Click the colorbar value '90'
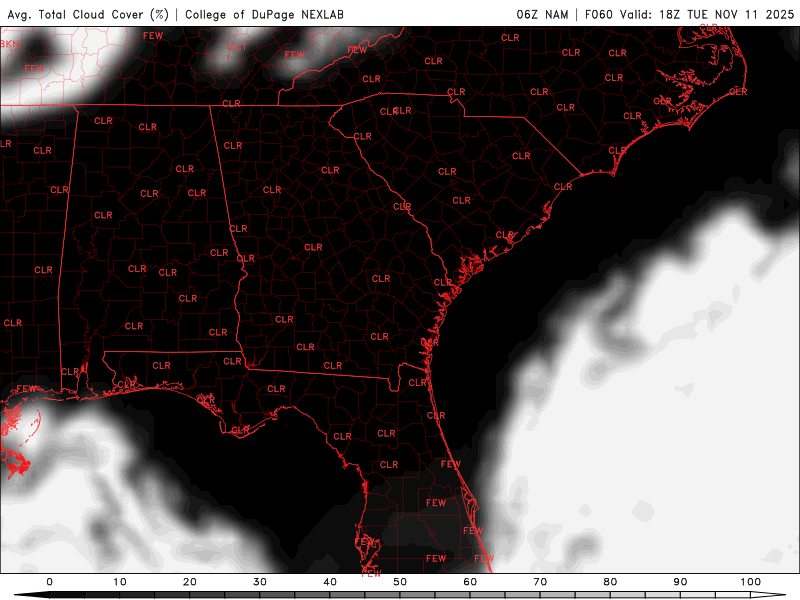Screen dimensions: 800x600 click(x=681, y=582)
